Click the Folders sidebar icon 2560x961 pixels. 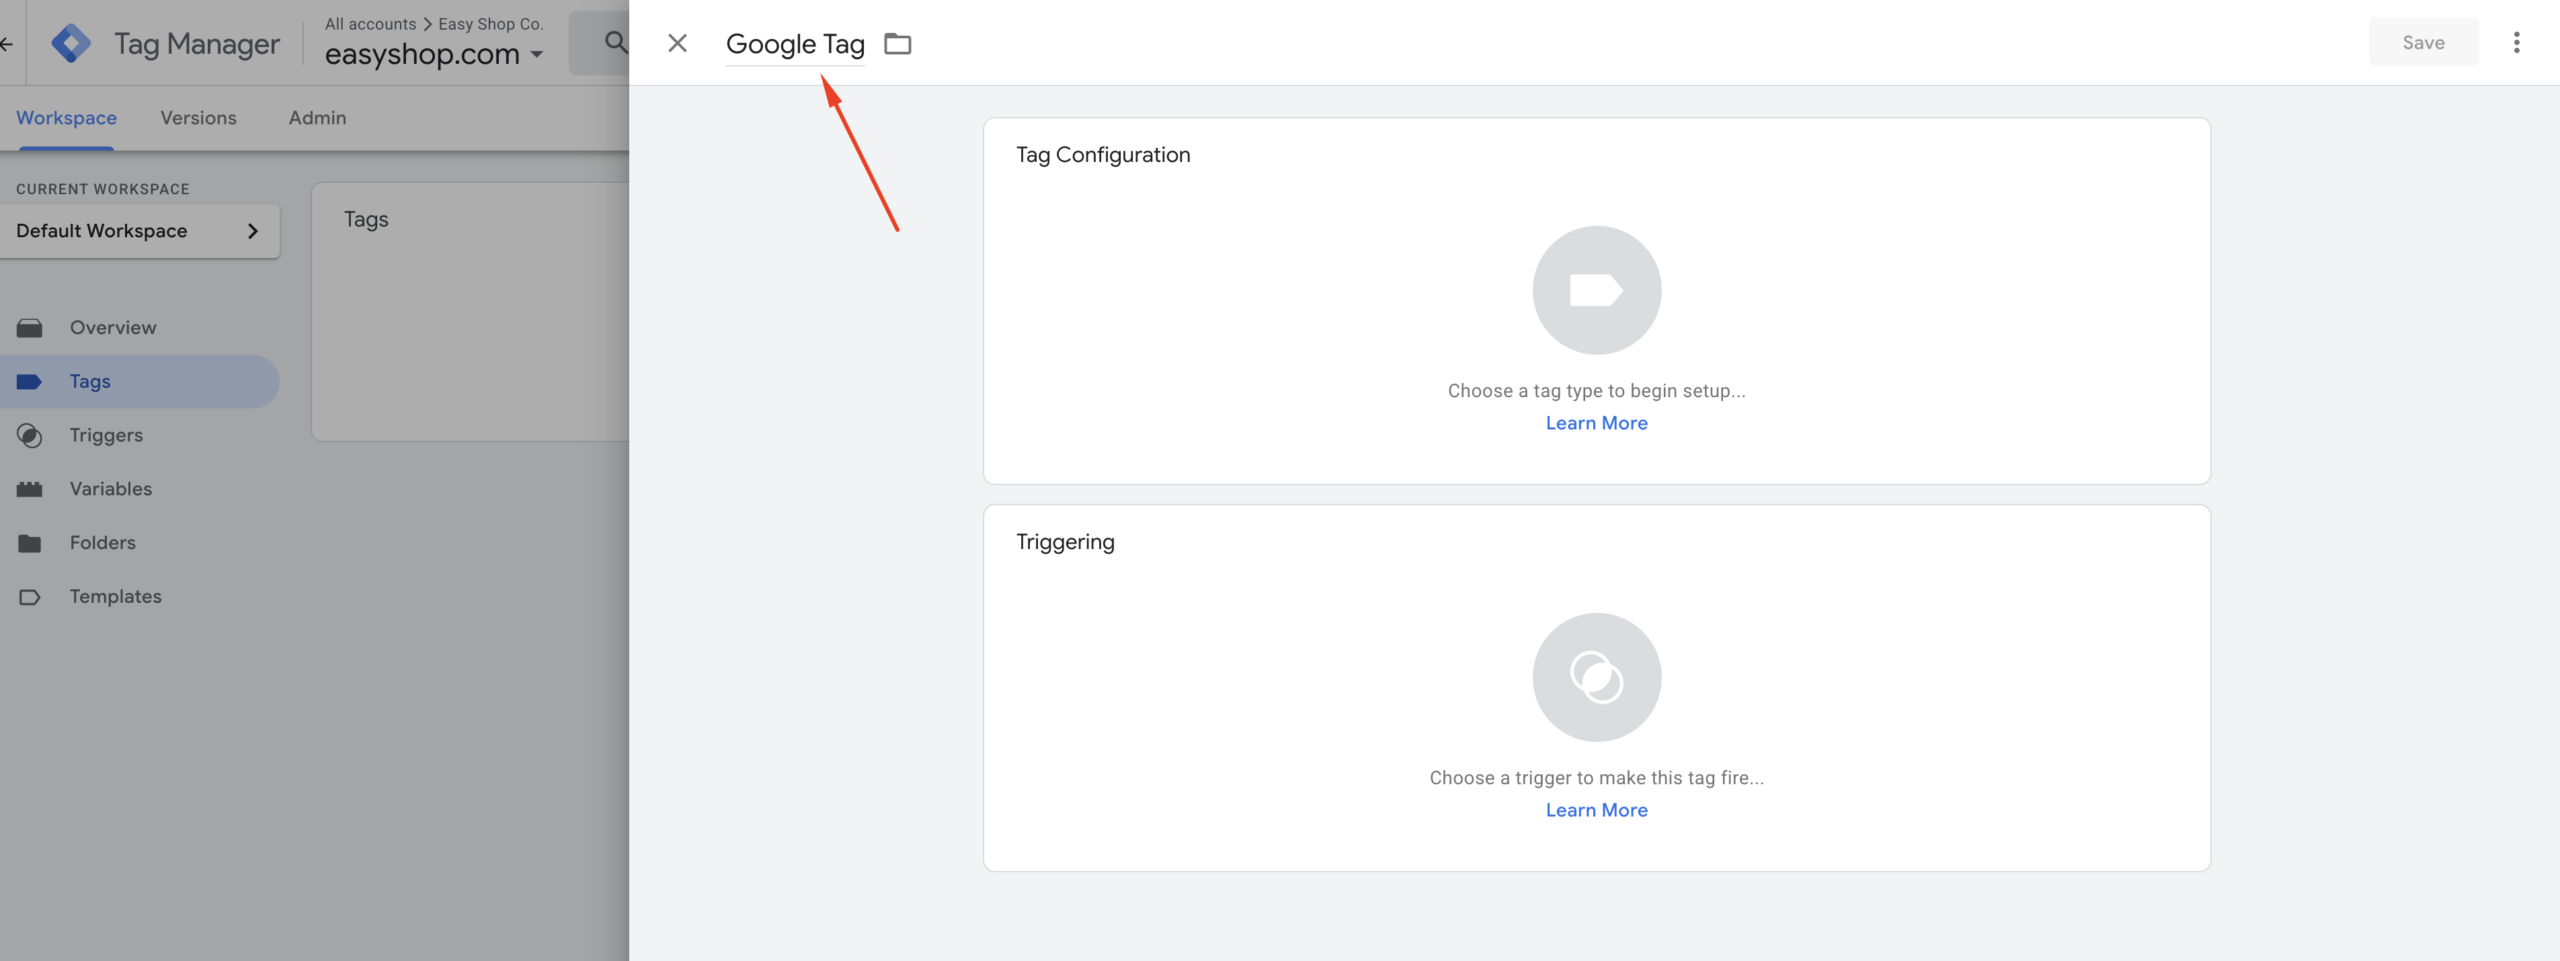(30, 543)
